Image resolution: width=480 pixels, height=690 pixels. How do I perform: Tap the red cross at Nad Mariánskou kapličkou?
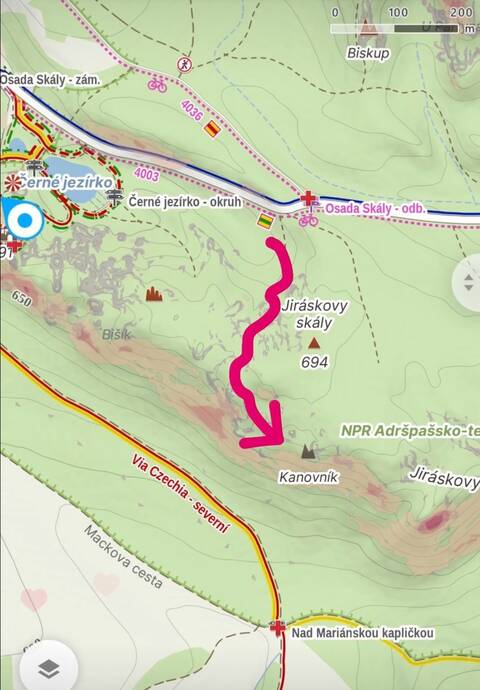point(278,628)
